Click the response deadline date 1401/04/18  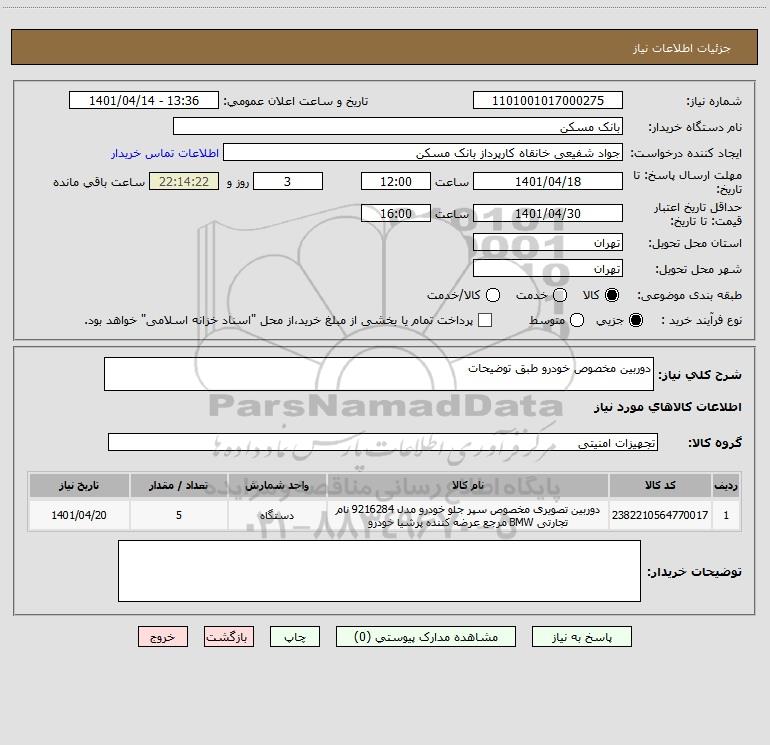click(x=548, y=181)
